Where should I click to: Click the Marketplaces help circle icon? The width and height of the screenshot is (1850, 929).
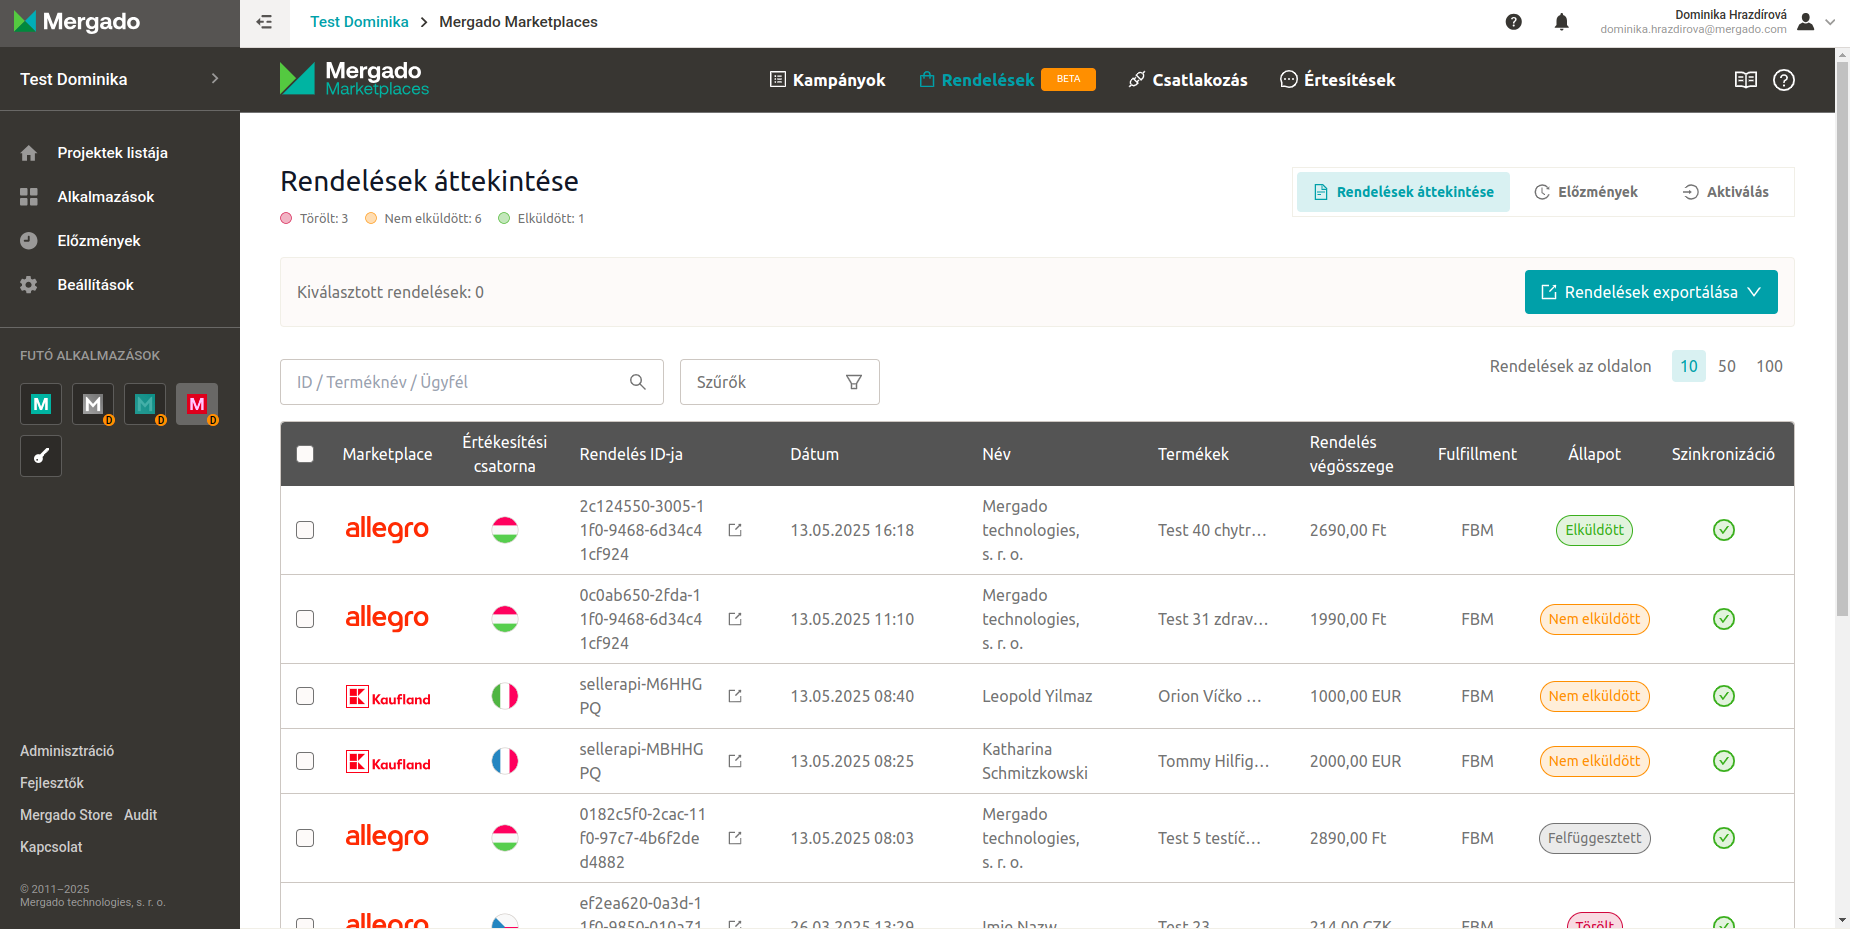1784,80
